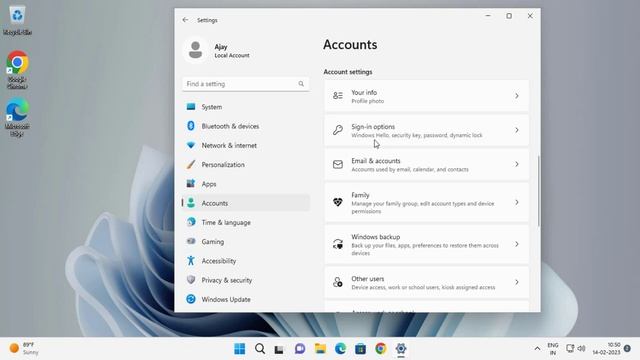Open Other users settings
This screenshot has width=640, height=360.
(427, 282)
